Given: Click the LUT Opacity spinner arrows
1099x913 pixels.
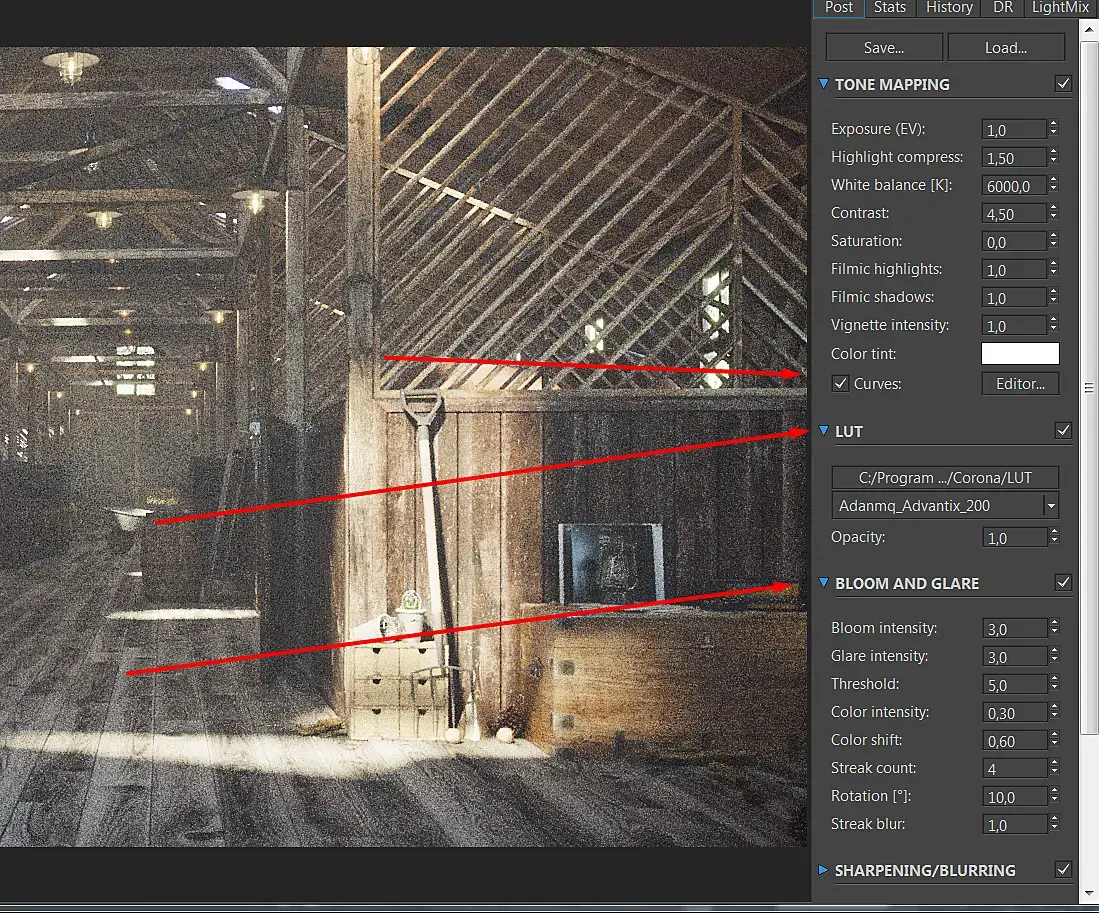Looking at the screenshot, I should (x=1053, y=536).
